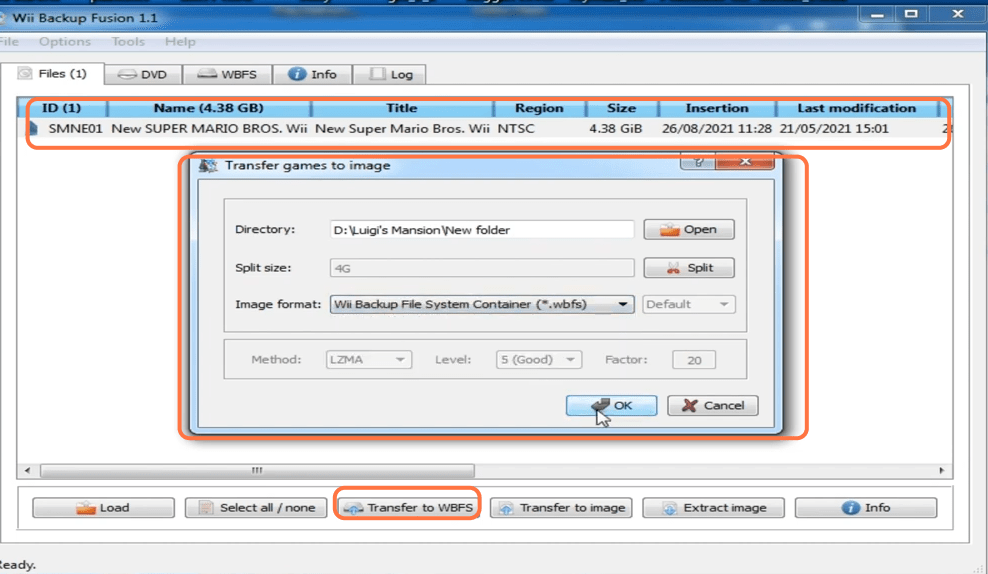Click the 'New SUPER MARIO BROS. Wii' name cell
The width and height of the screenshot is (988, 574).
pyautogui.click(x=209, y=129)
